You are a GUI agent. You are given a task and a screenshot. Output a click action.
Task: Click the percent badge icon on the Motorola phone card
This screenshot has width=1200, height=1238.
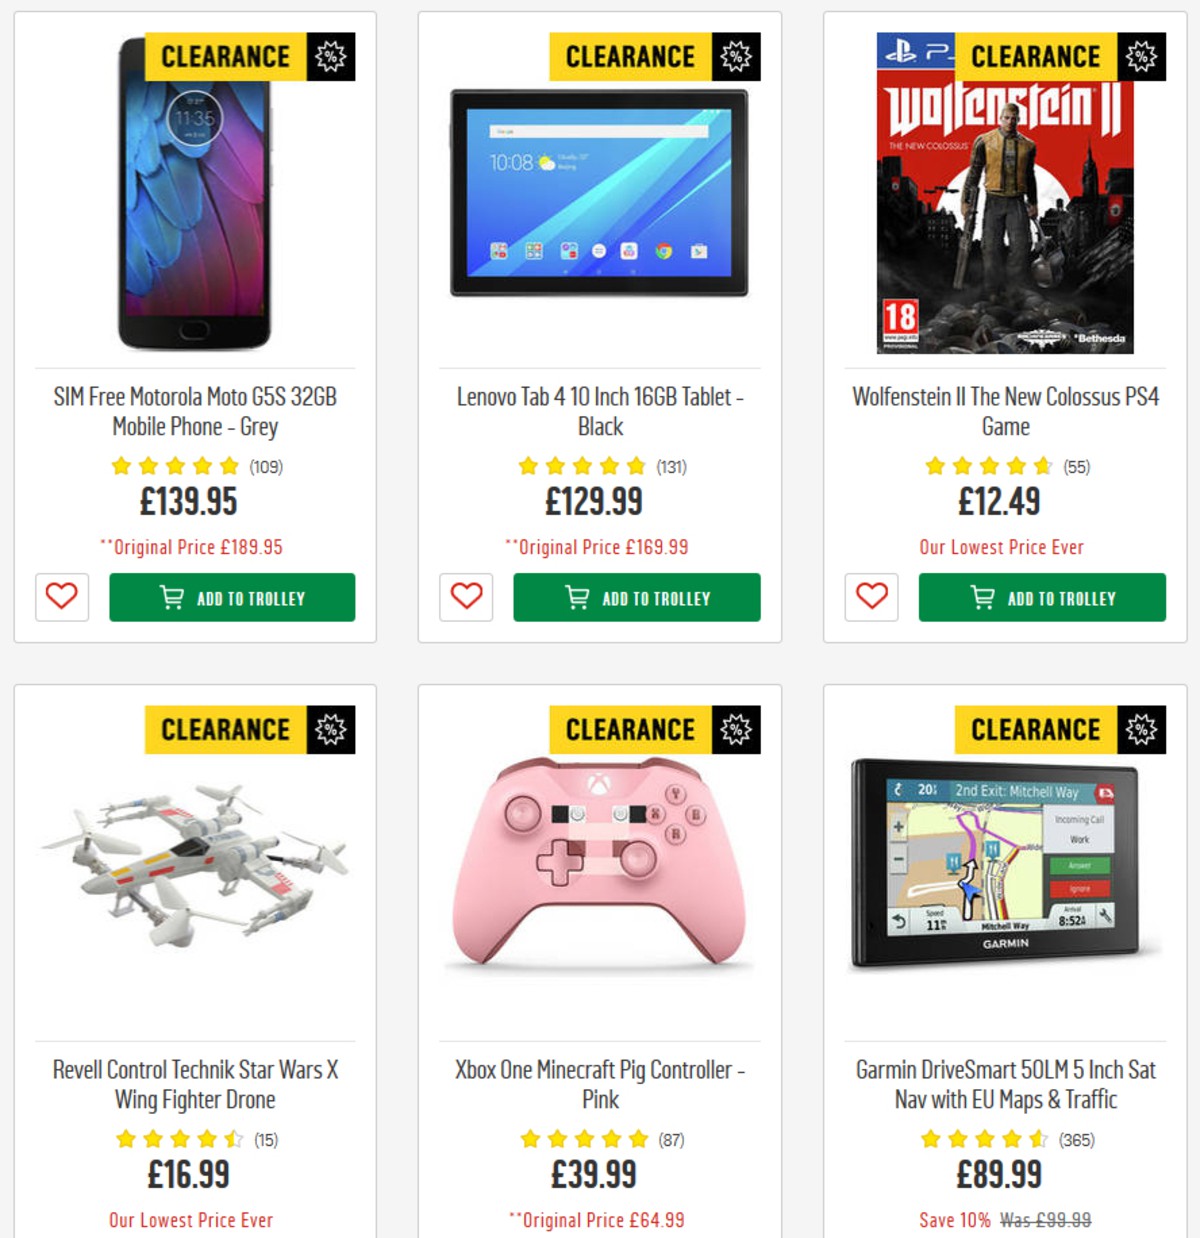[330, 55]
